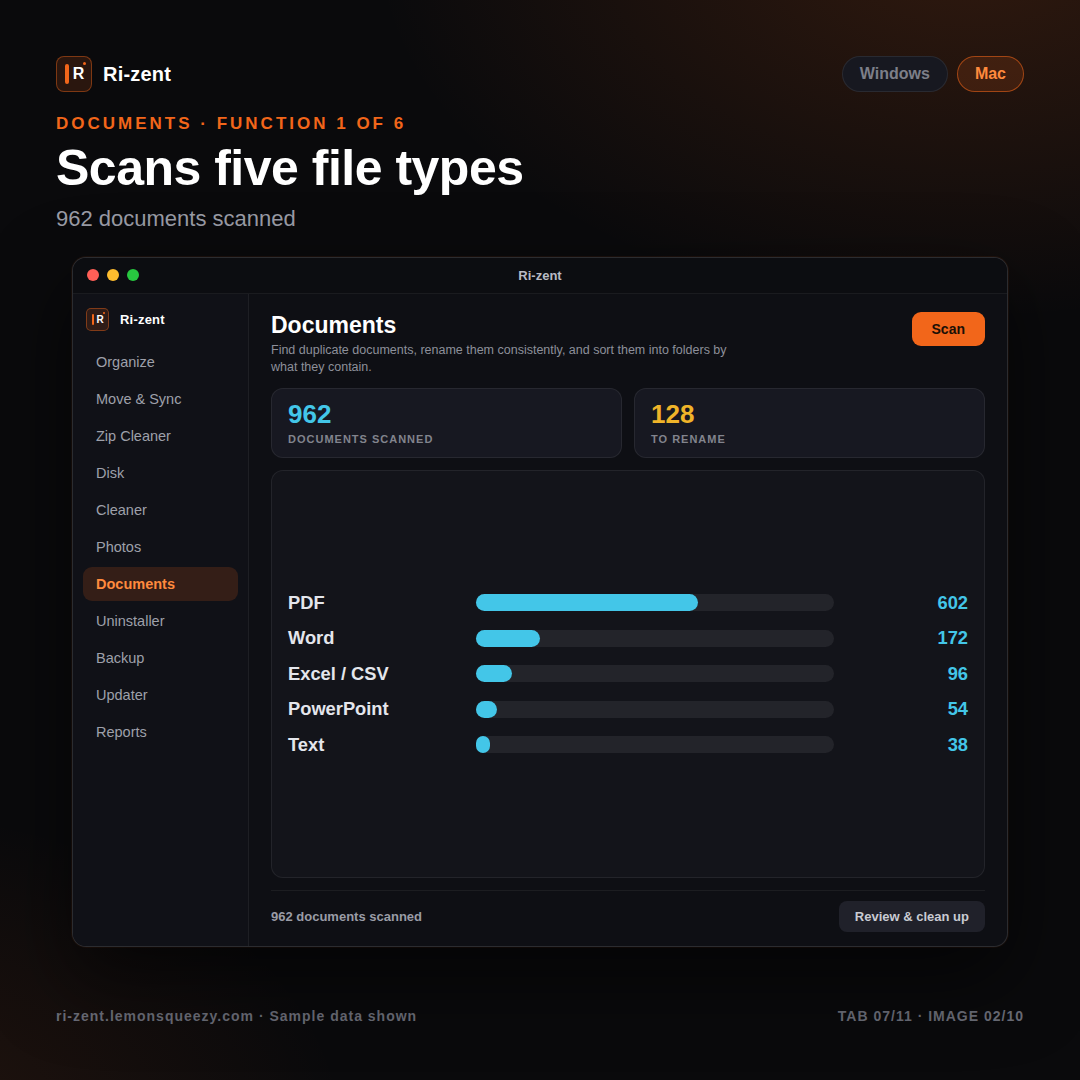
Task: Select the Mac platform pill
Action: [990, 74]
